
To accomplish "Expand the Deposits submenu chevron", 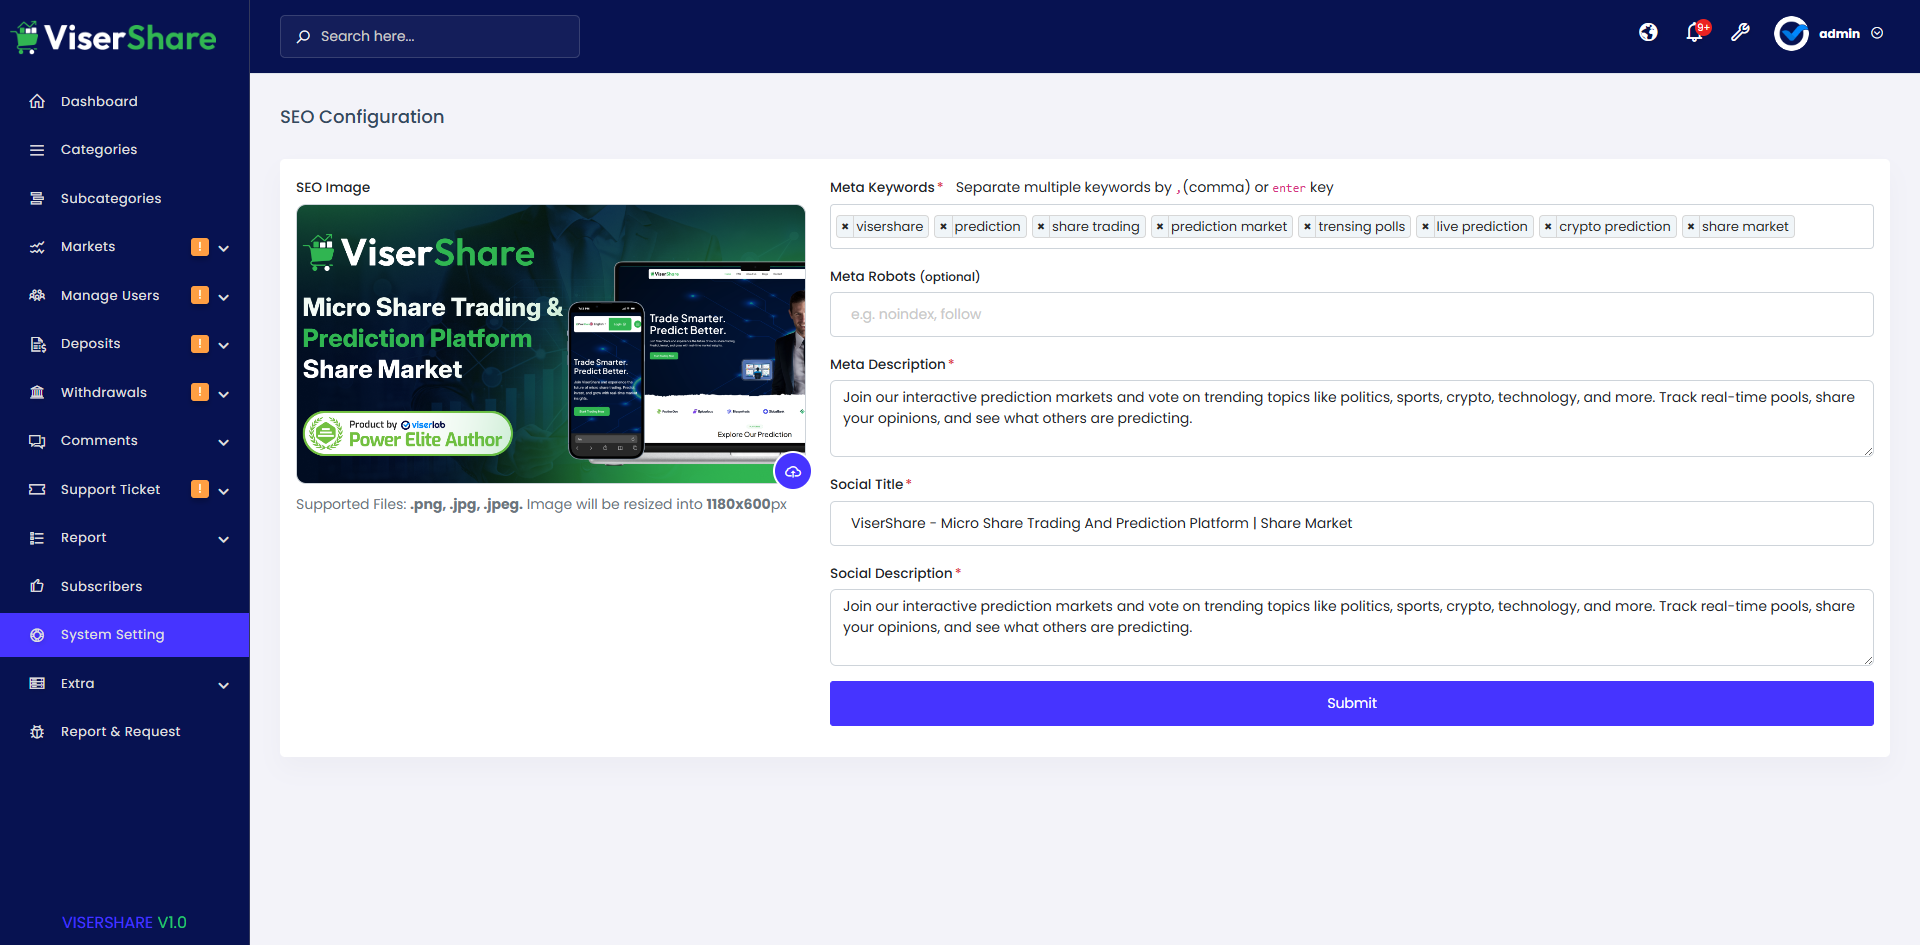I will (x=224, y=345).
